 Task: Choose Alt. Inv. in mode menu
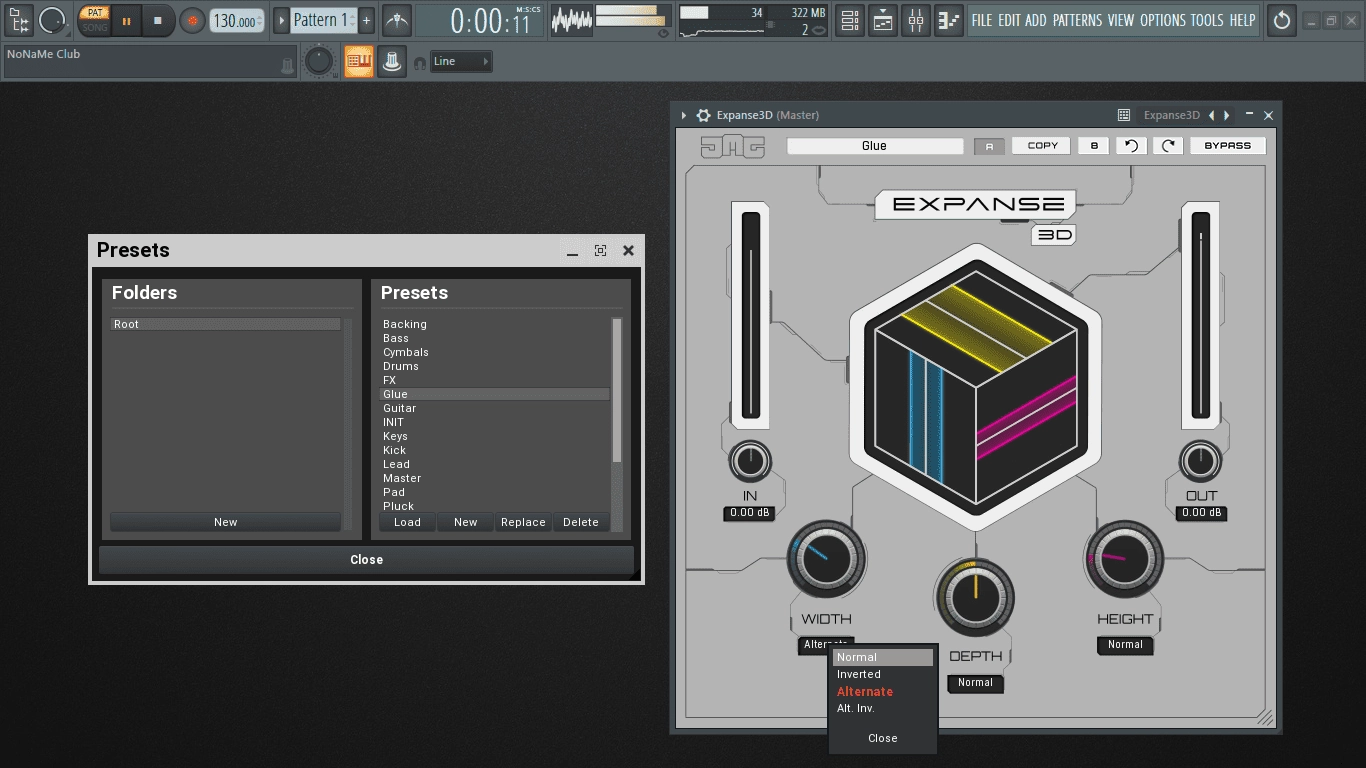pos(883,709)
